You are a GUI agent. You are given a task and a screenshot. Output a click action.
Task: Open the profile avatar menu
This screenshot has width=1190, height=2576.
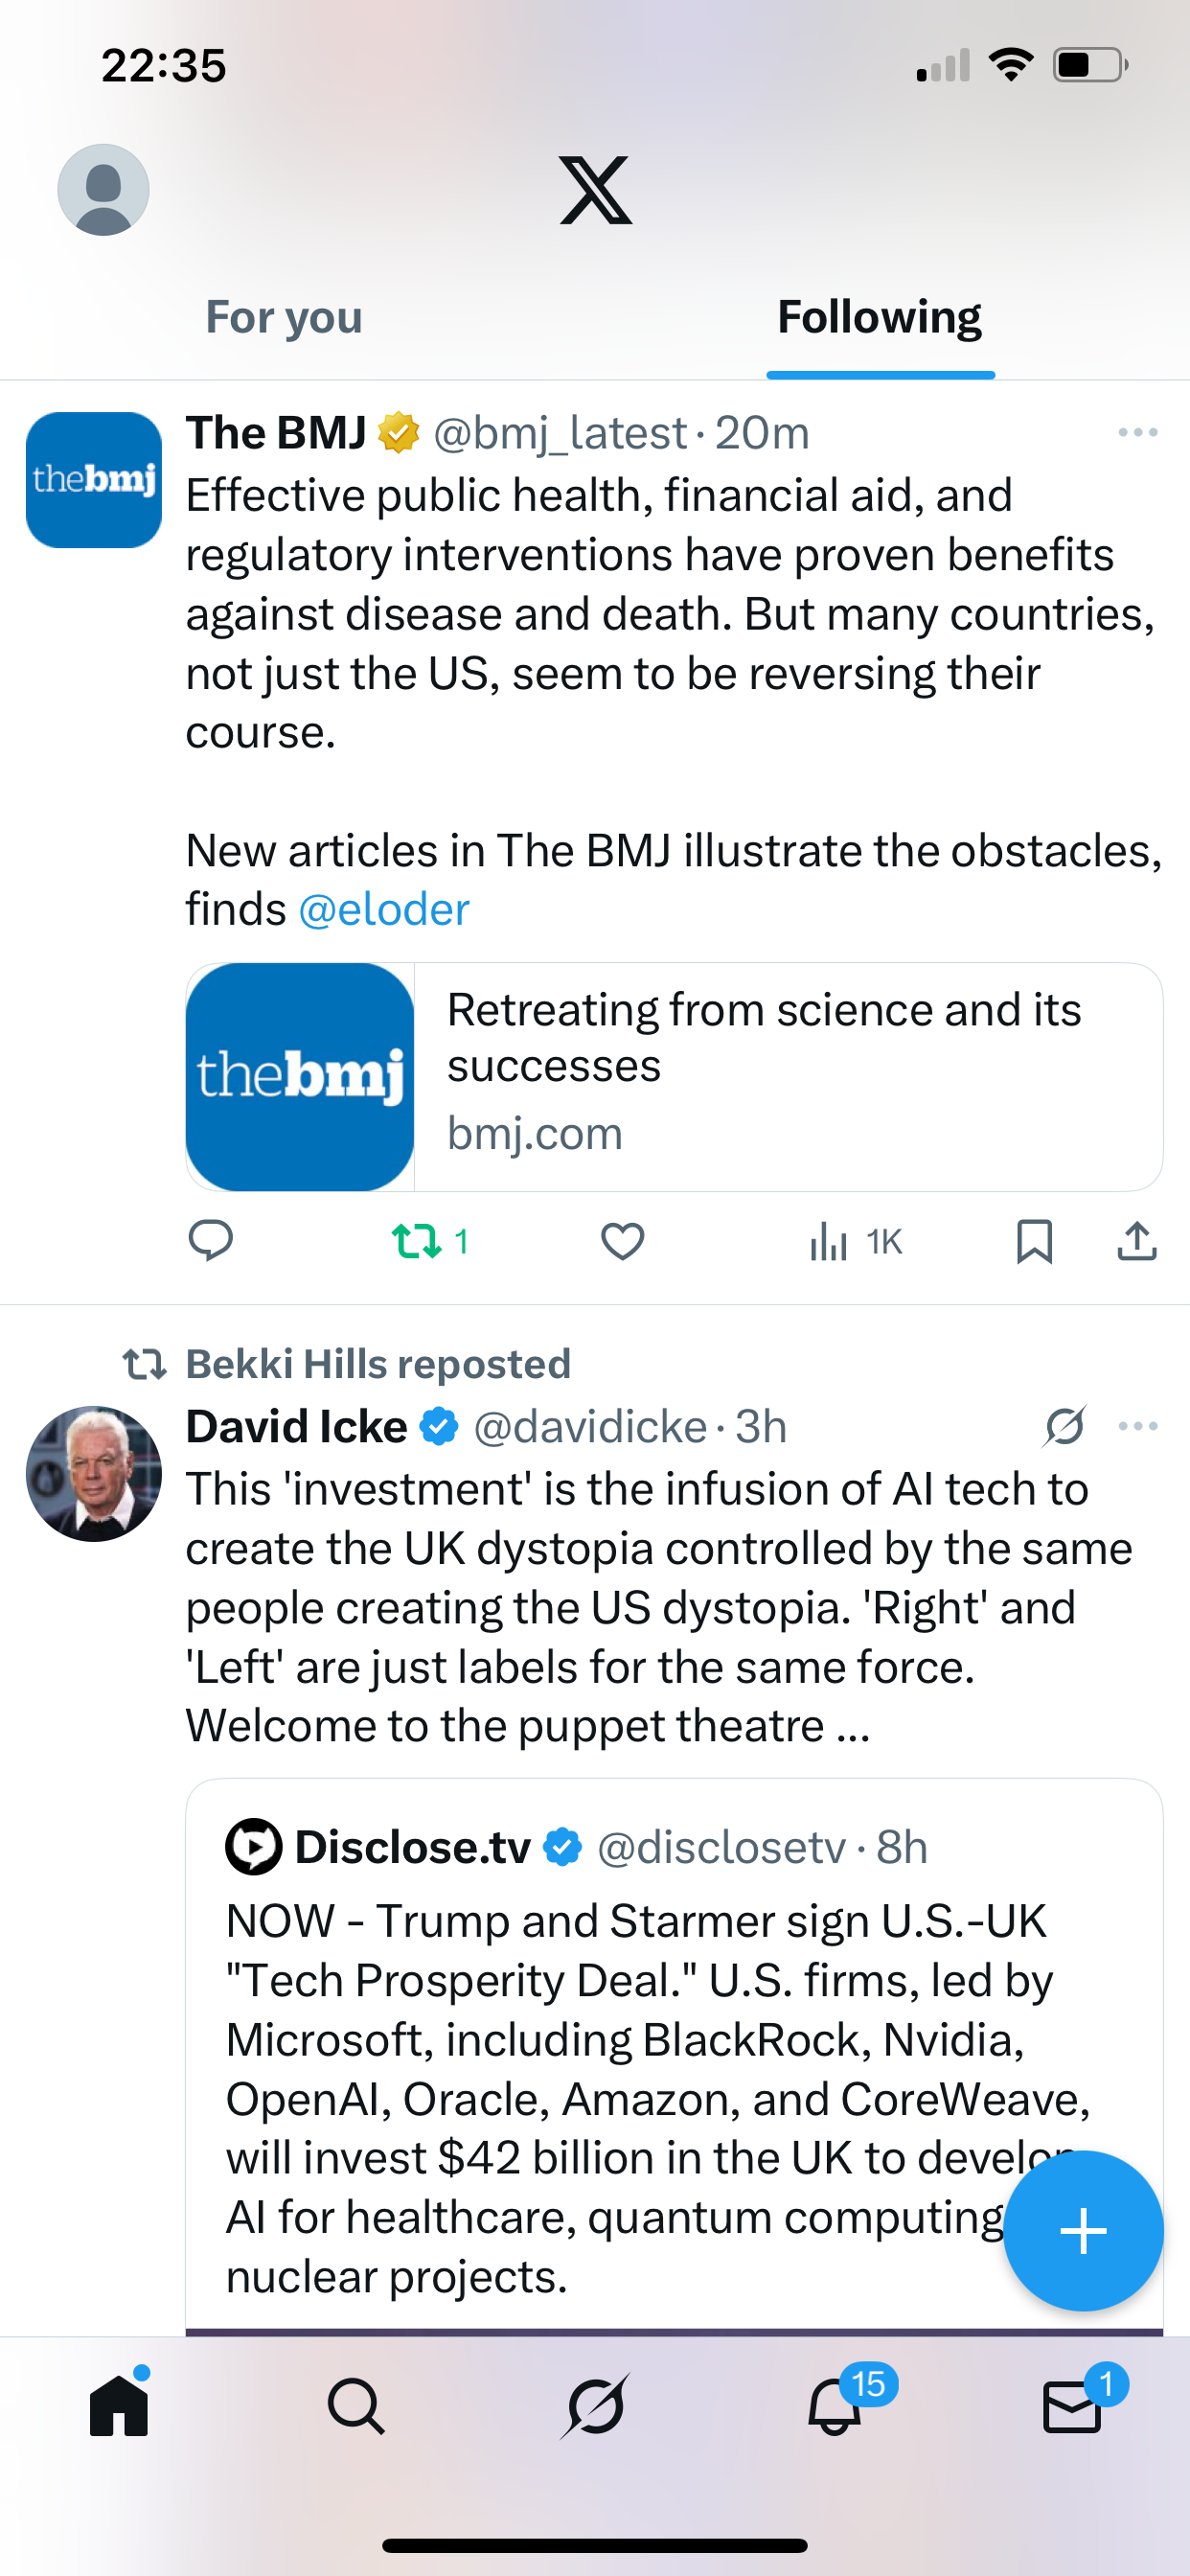[103, 190]
